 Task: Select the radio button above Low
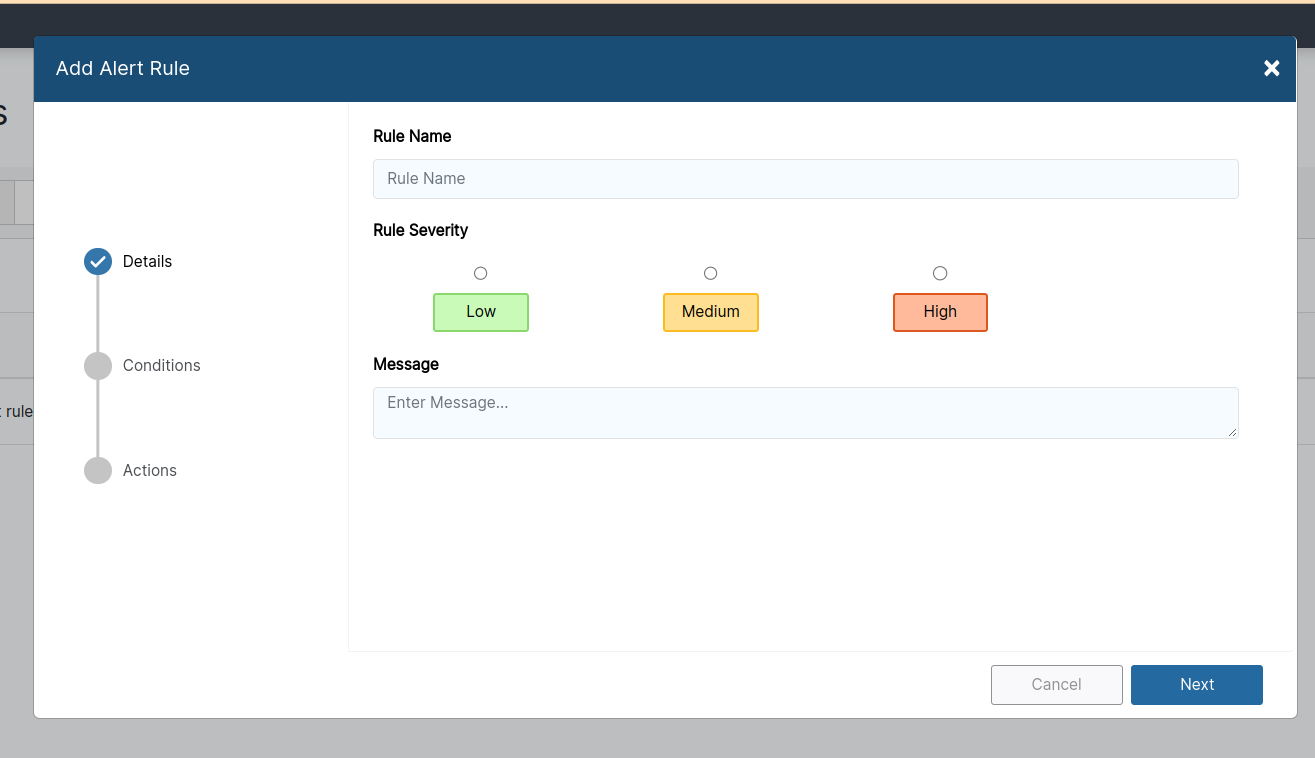480,272
